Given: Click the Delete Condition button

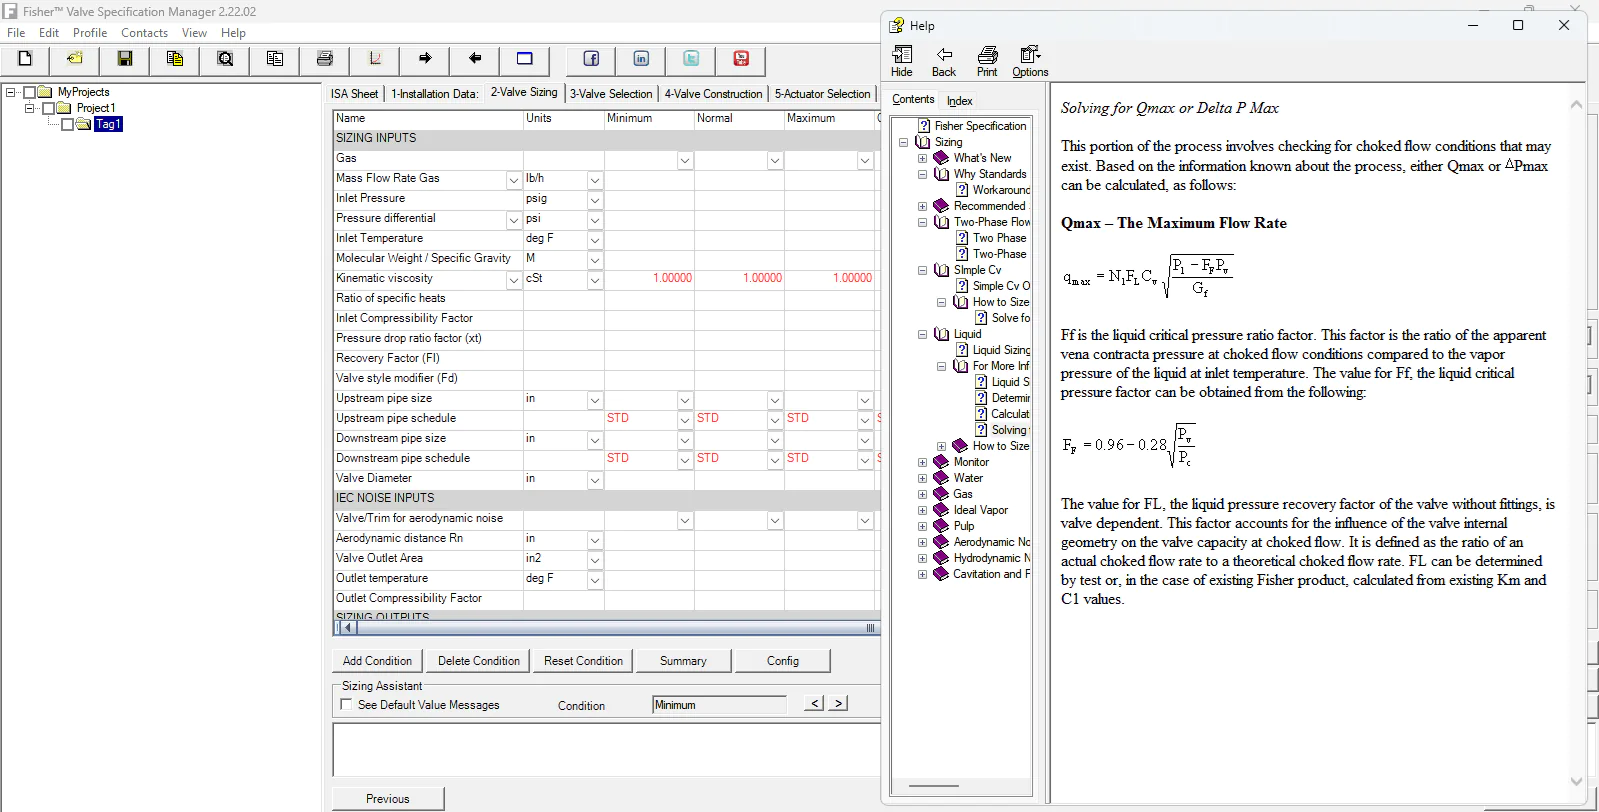Looking at the screenshot, I should 479,661.
